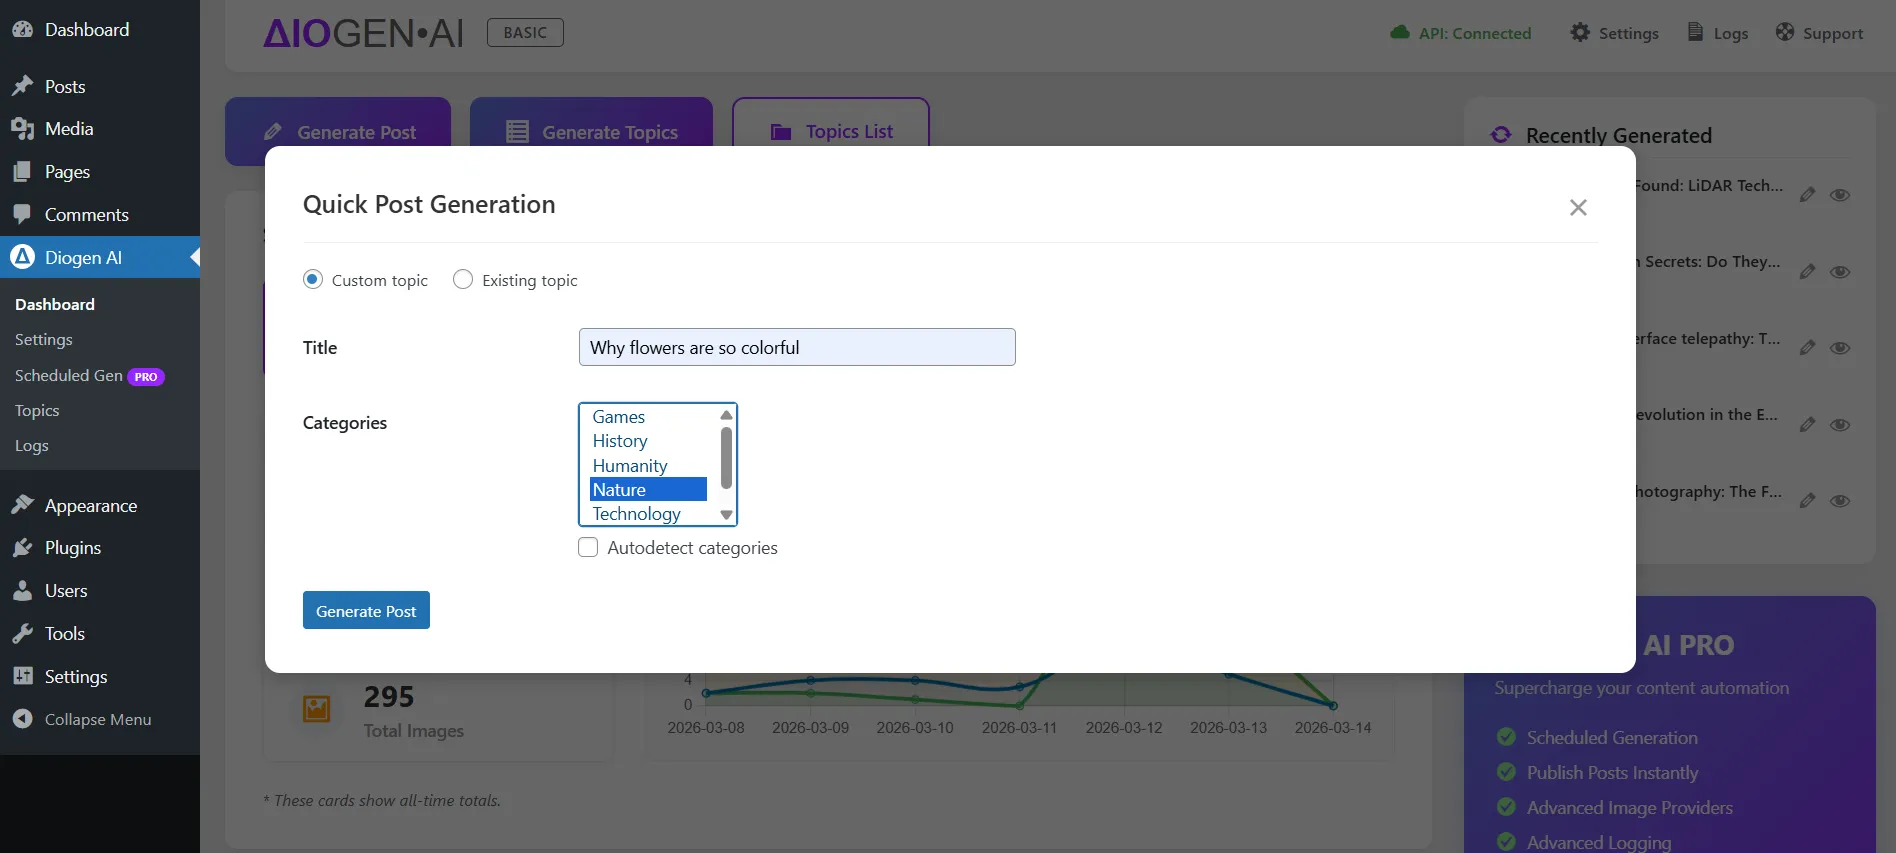Screen dimensions: 1896x853
Task: Click the Comments bubble icon
Action: coord(22,214)
